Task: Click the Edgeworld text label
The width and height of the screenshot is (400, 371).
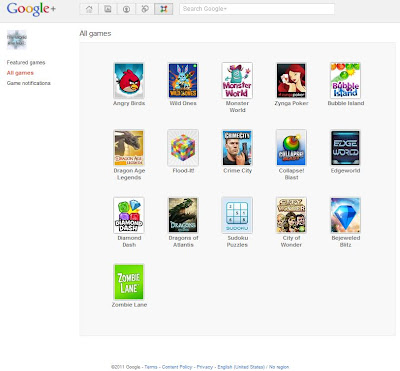Action: [345, 171]
